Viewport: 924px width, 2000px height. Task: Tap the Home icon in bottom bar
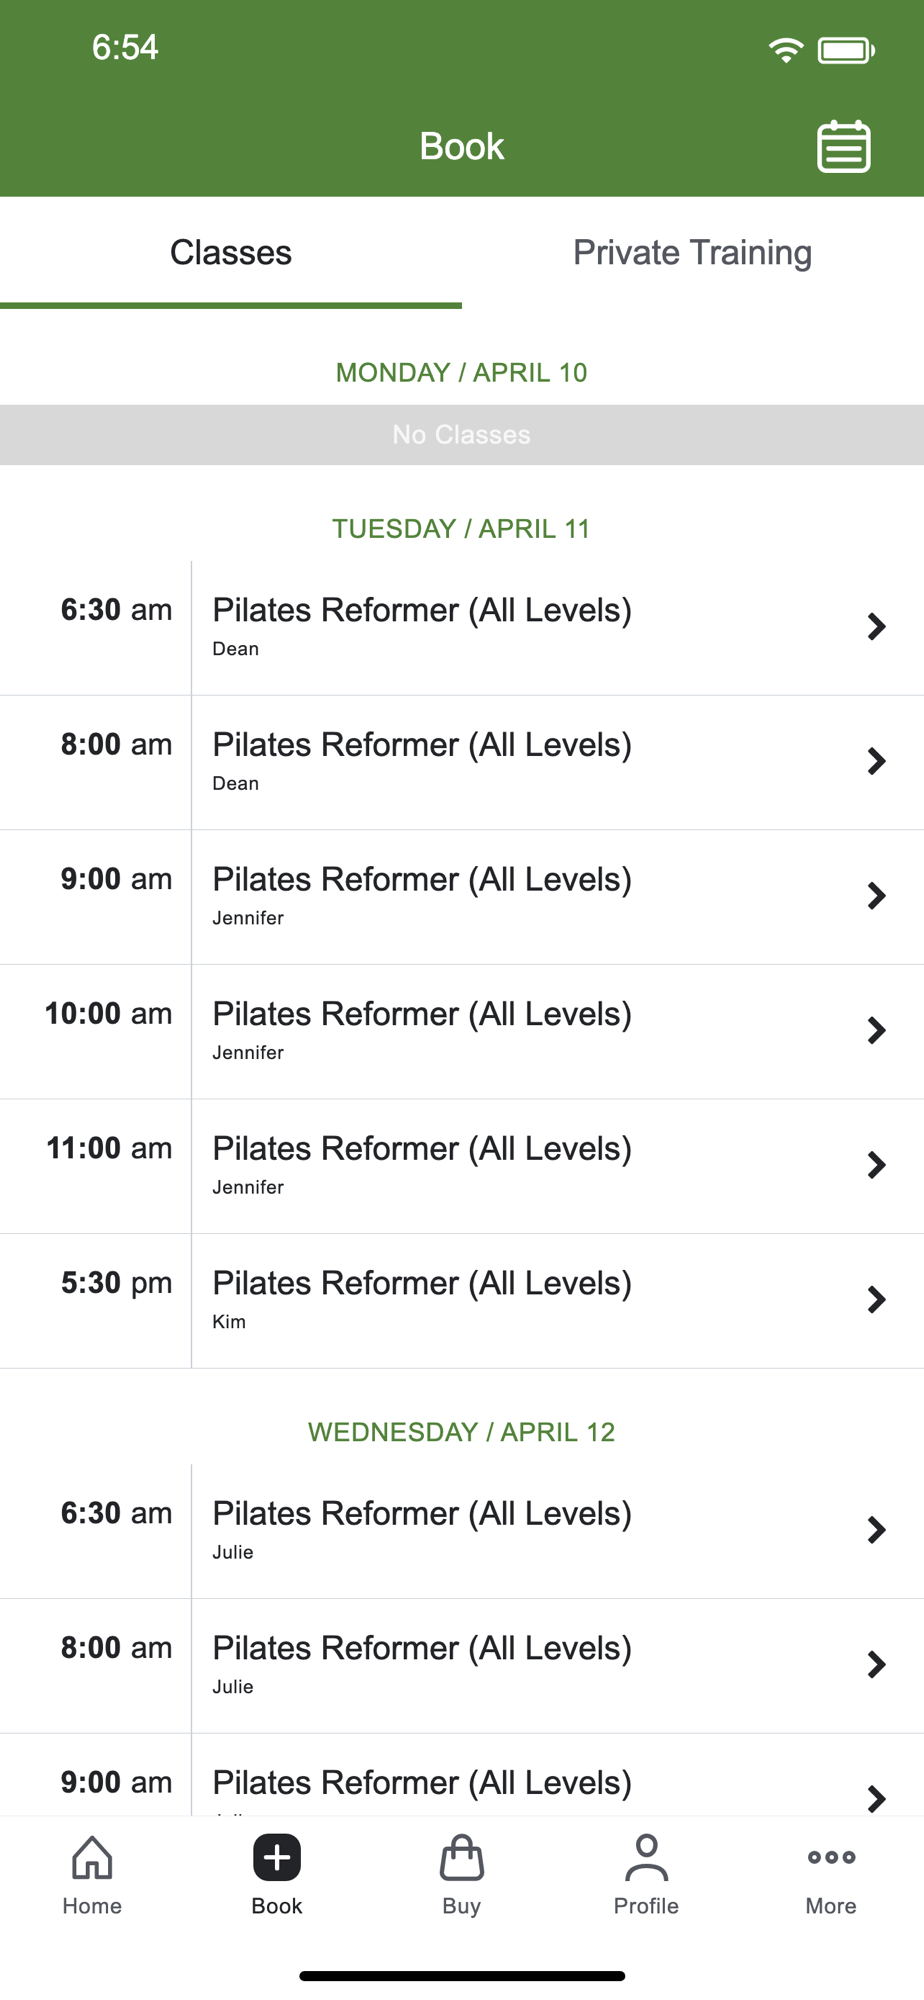coord(92,1857)
